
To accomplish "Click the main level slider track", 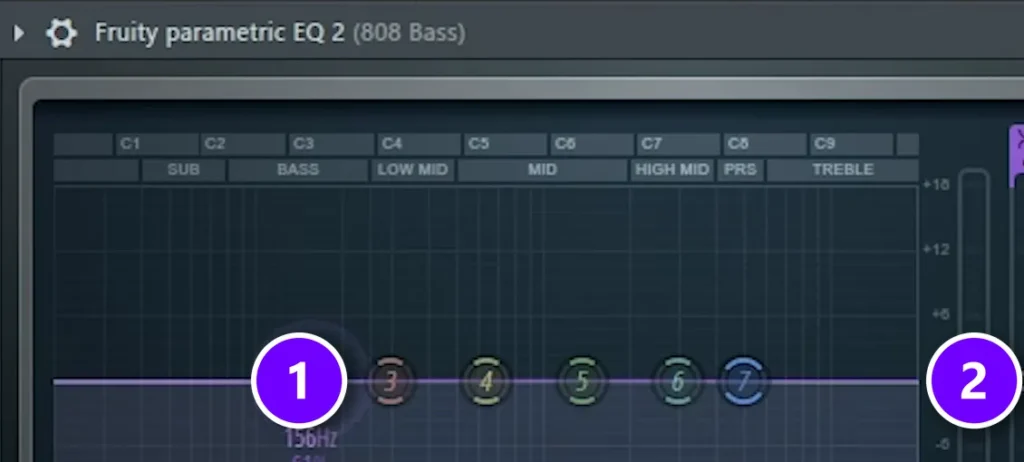I will [974, 315].
